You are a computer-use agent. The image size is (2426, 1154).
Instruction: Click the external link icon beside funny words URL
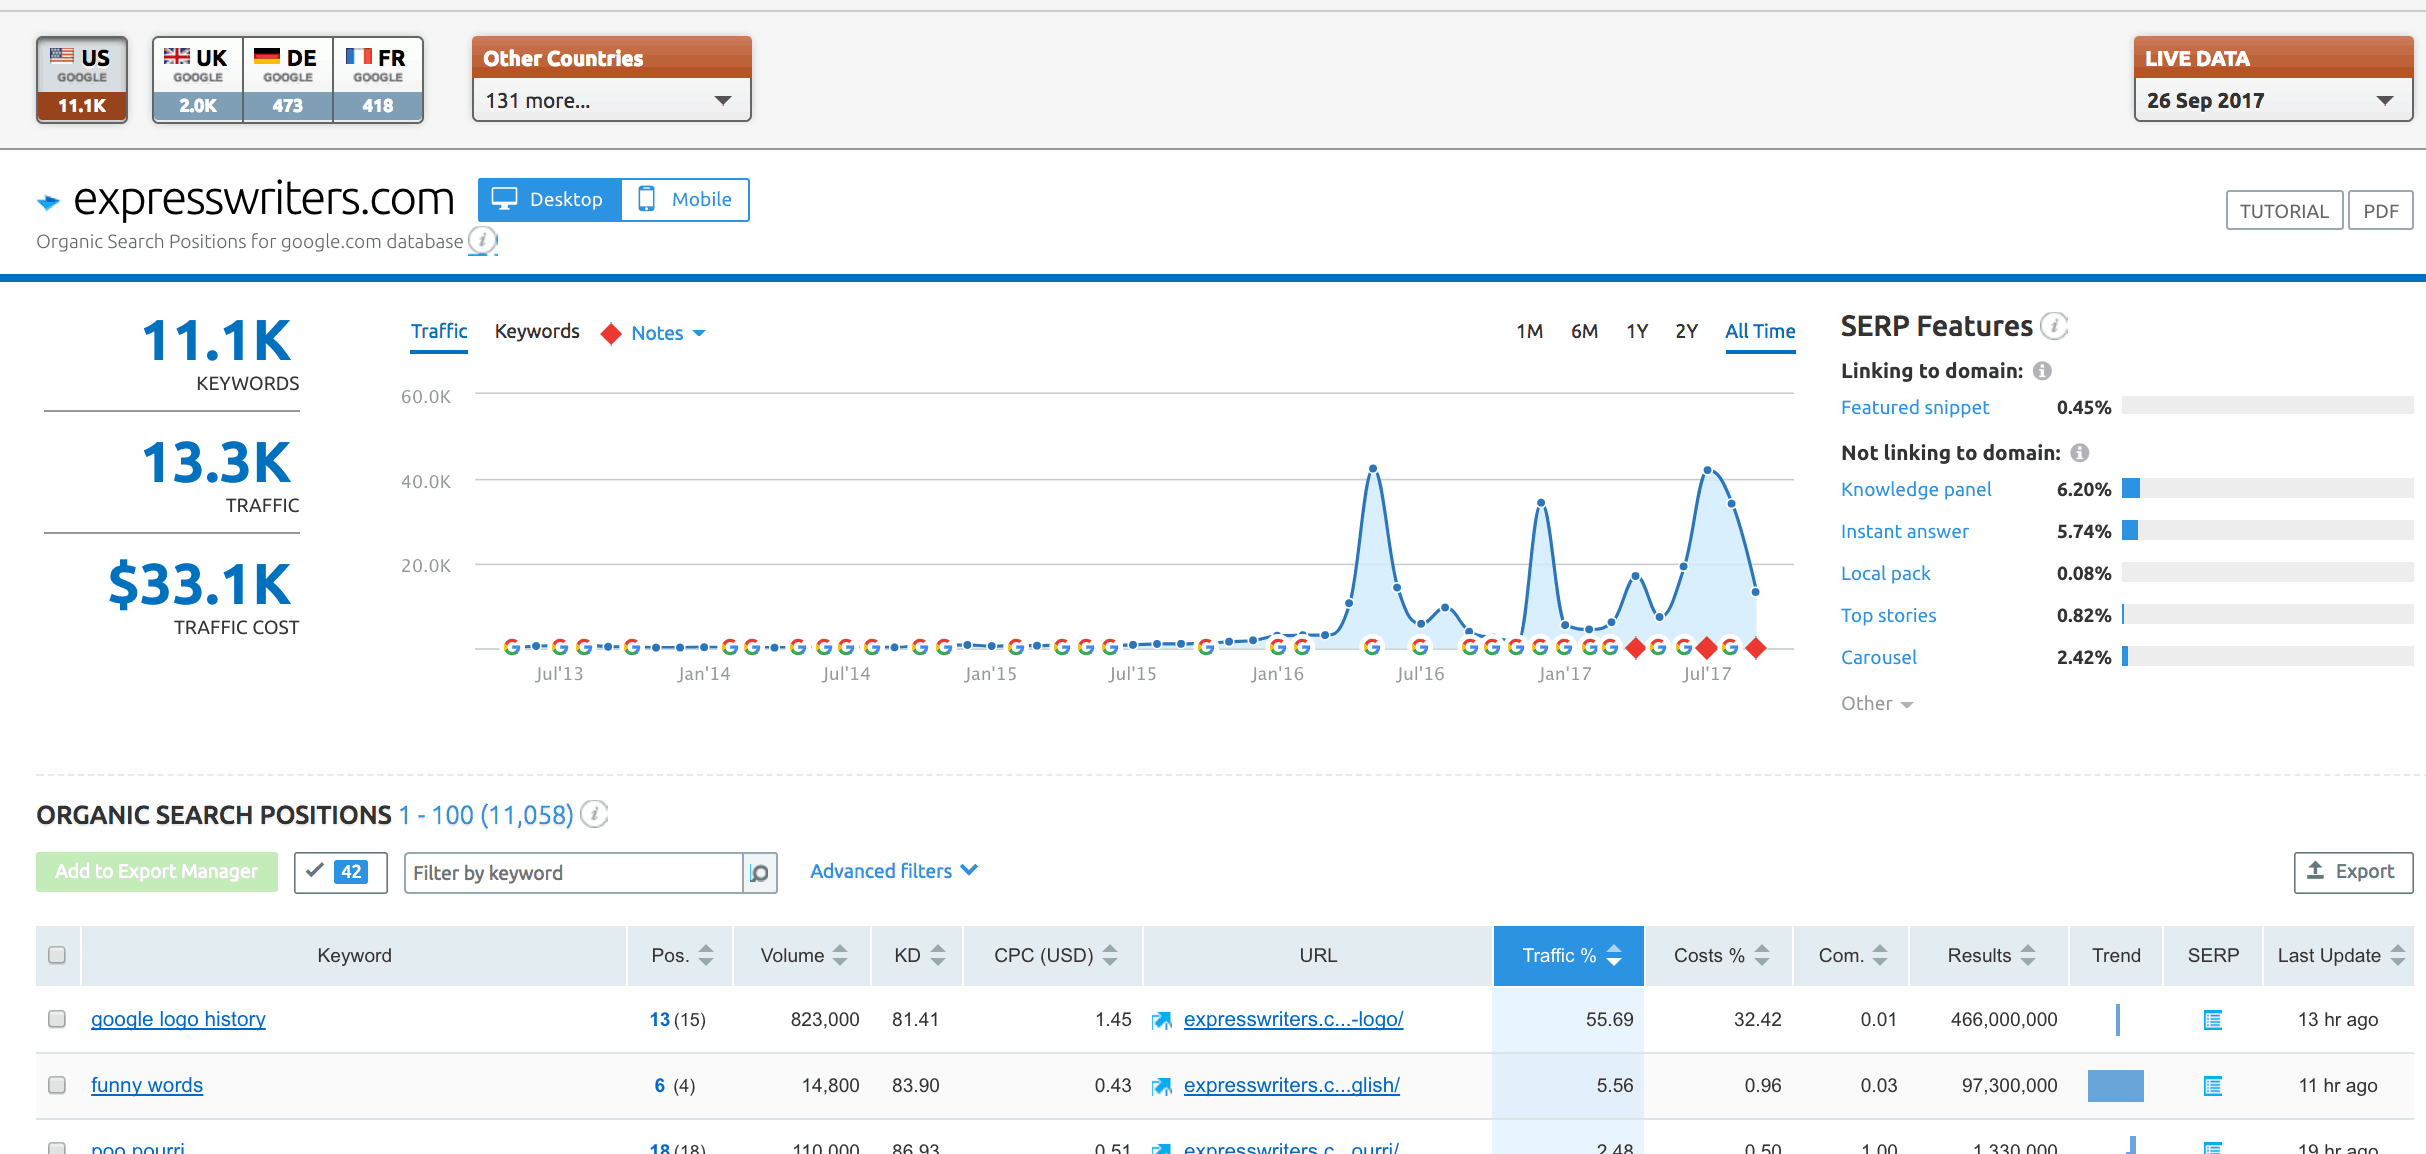(1162, 1085)
